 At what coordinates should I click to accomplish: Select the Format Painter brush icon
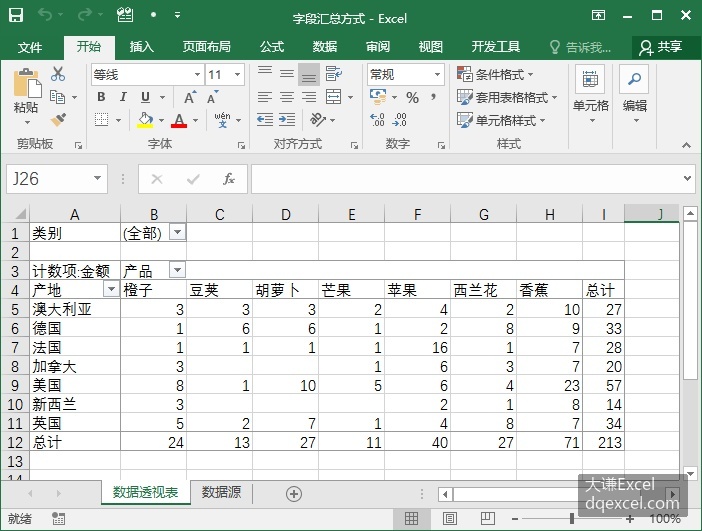[x=58, y=120]
